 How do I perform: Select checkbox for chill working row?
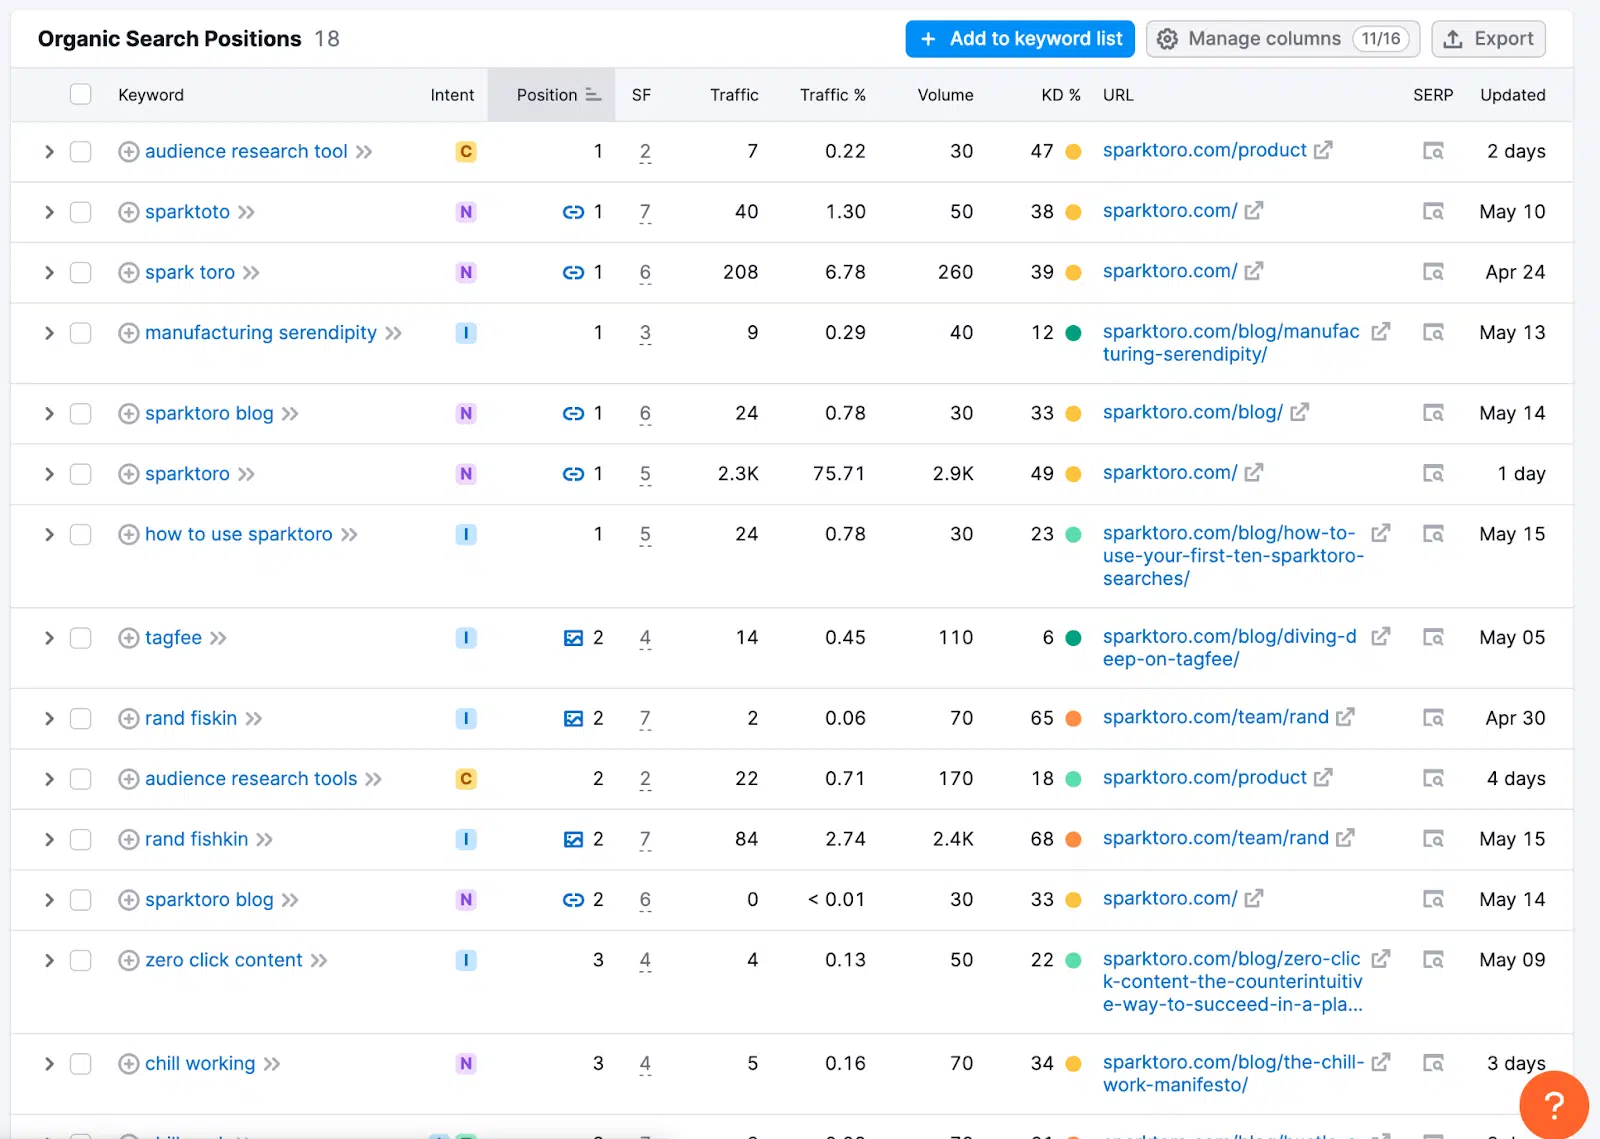click(x=81, y=1064)
